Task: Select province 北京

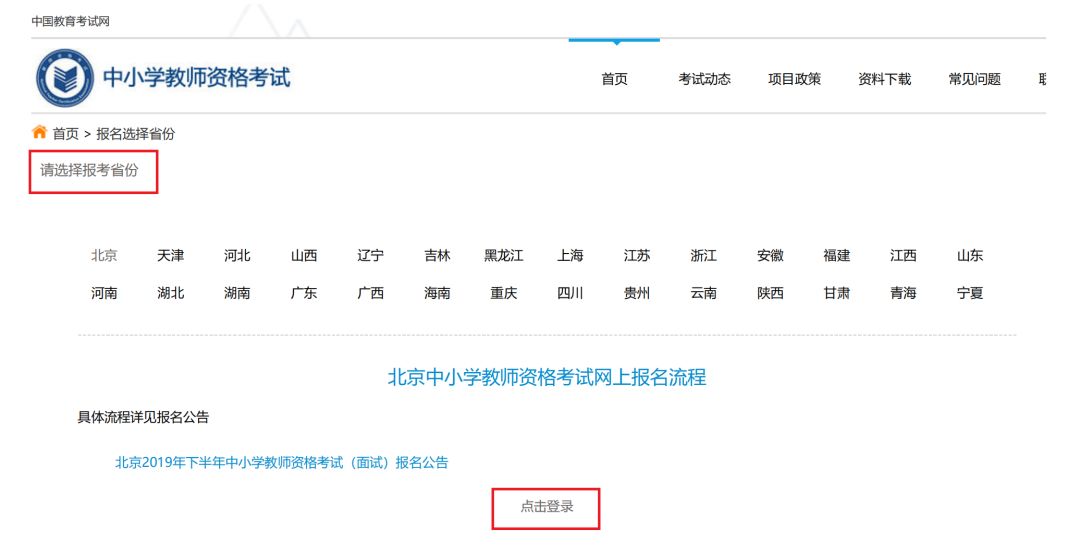Action: (x=104, y=255)
